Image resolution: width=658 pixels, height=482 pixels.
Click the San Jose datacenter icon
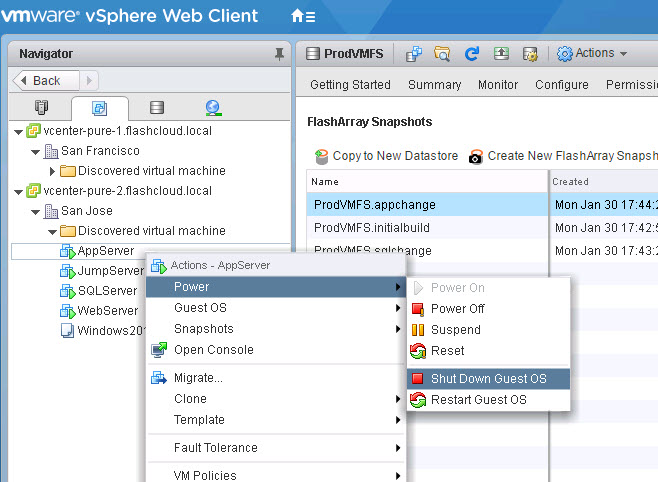pyautogui.click(x=51, y=211)
